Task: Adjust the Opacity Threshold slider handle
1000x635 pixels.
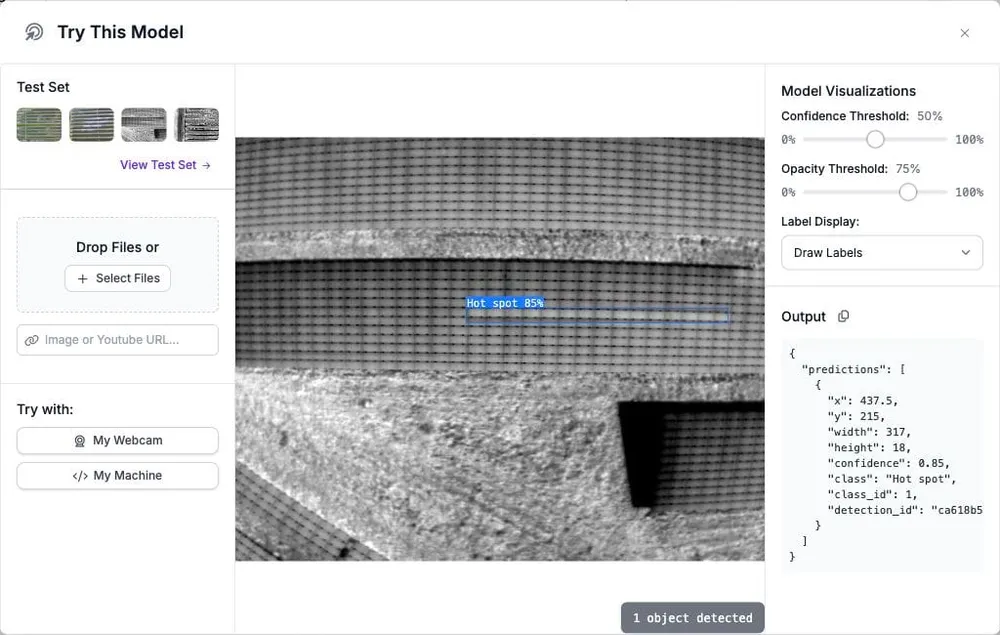Action: (908, 192)
